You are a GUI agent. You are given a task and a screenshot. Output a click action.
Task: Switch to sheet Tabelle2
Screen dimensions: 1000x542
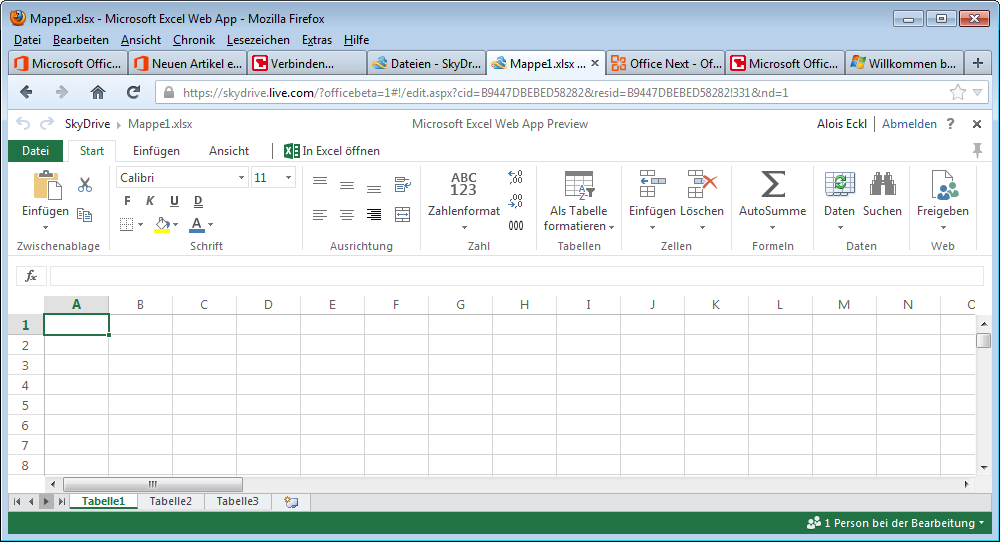[170, 501]
